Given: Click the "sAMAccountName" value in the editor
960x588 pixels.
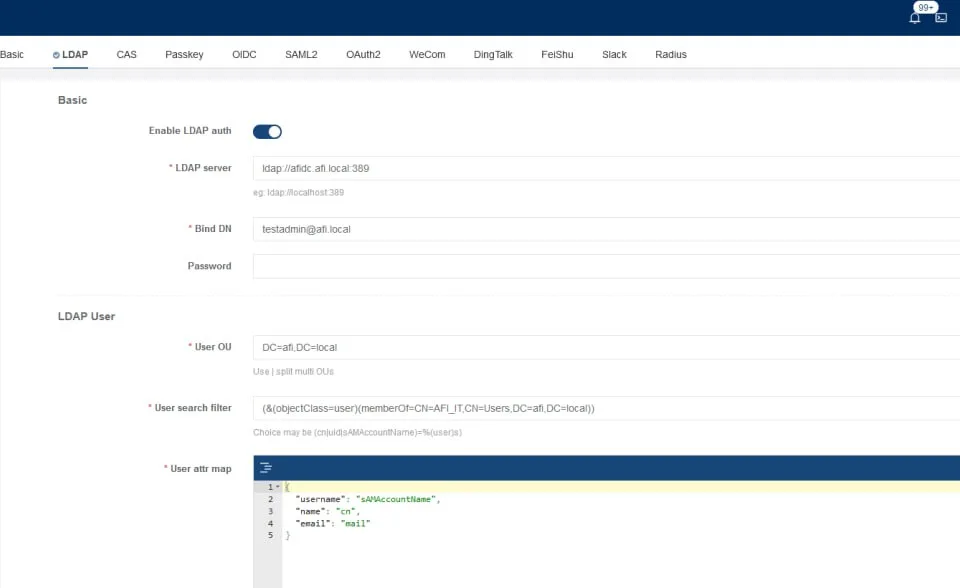Looking at the screenshot, I should pos(396,499).
